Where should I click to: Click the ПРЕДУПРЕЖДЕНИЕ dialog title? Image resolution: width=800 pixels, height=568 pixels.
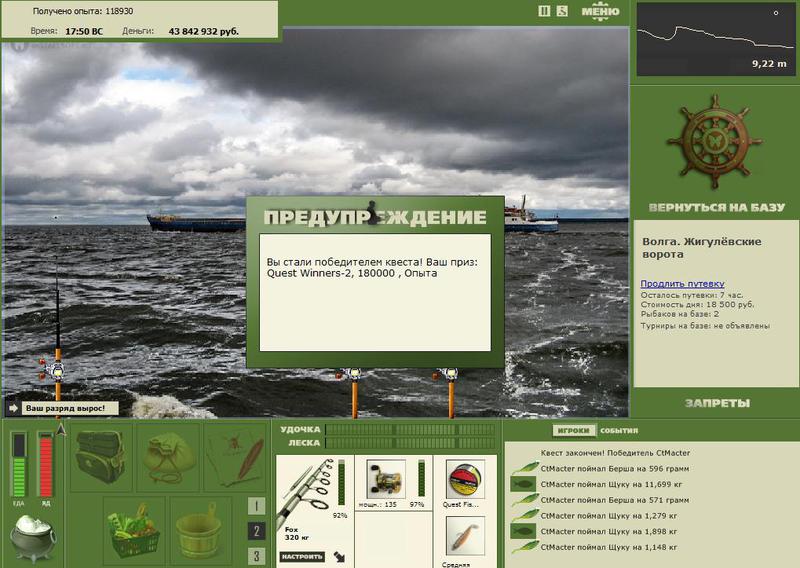coord(375,217)
